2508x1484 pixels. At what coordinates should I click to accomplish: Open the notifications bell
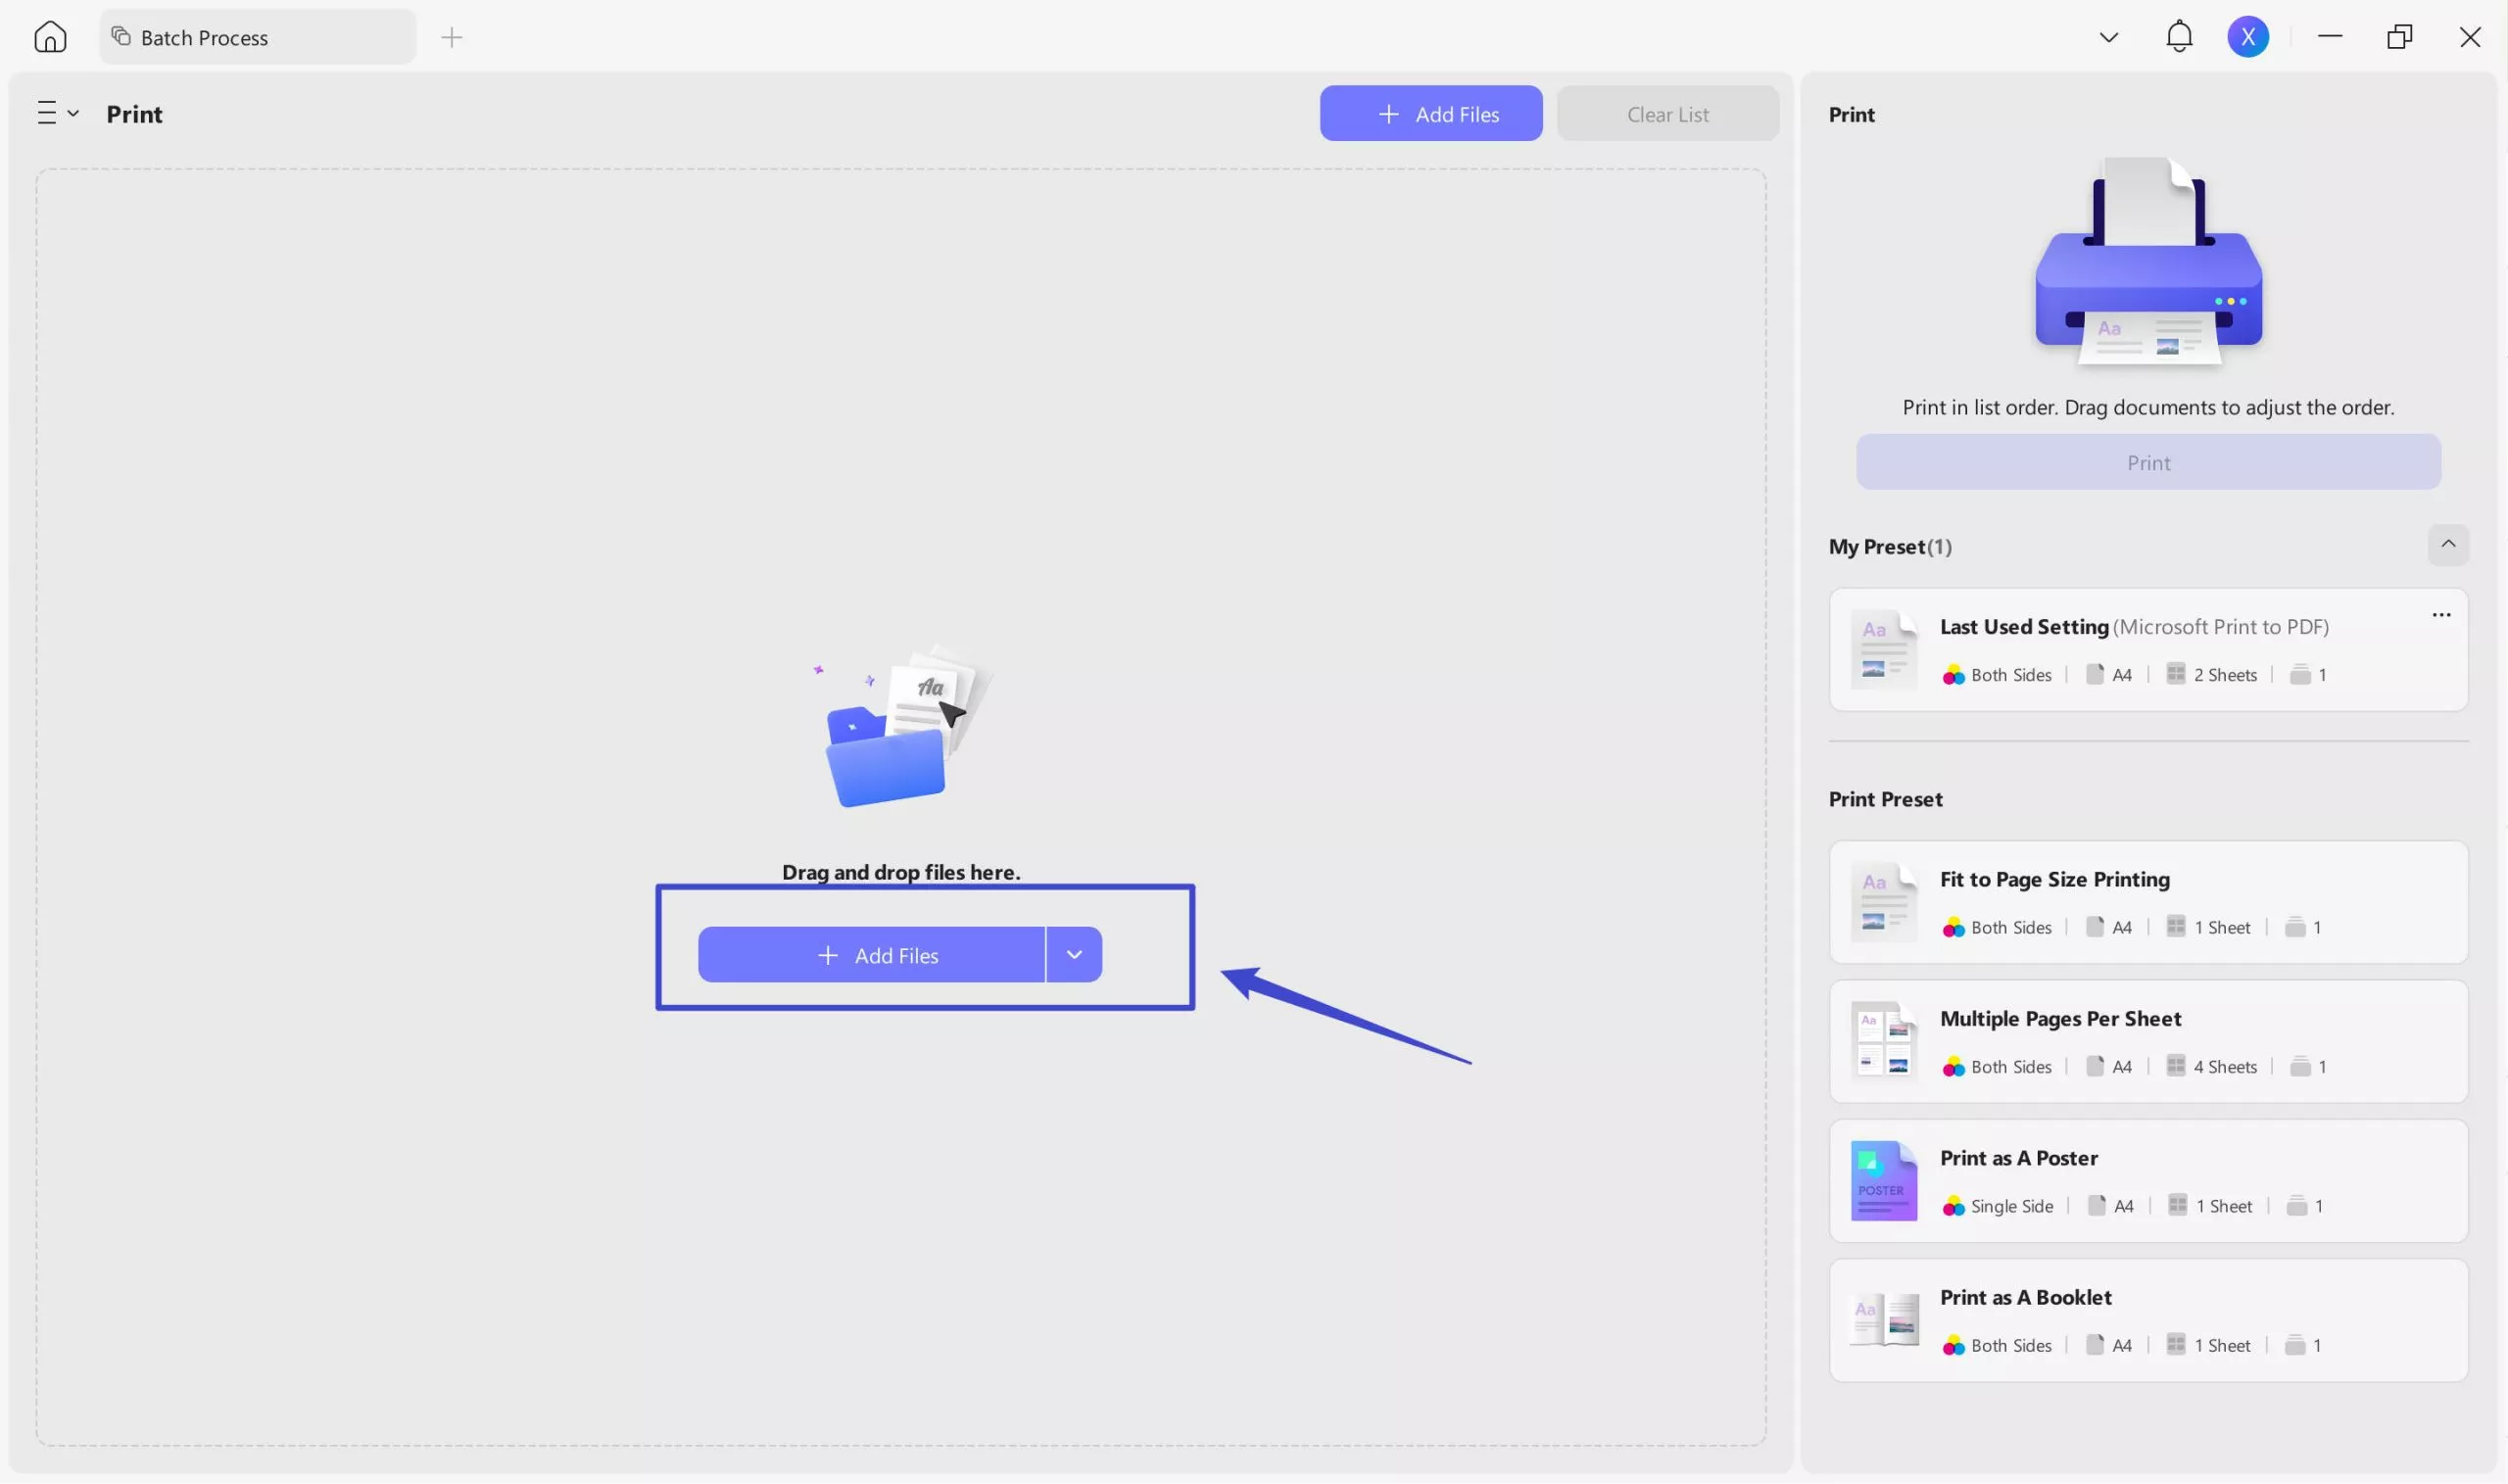tap(2178, 36)
